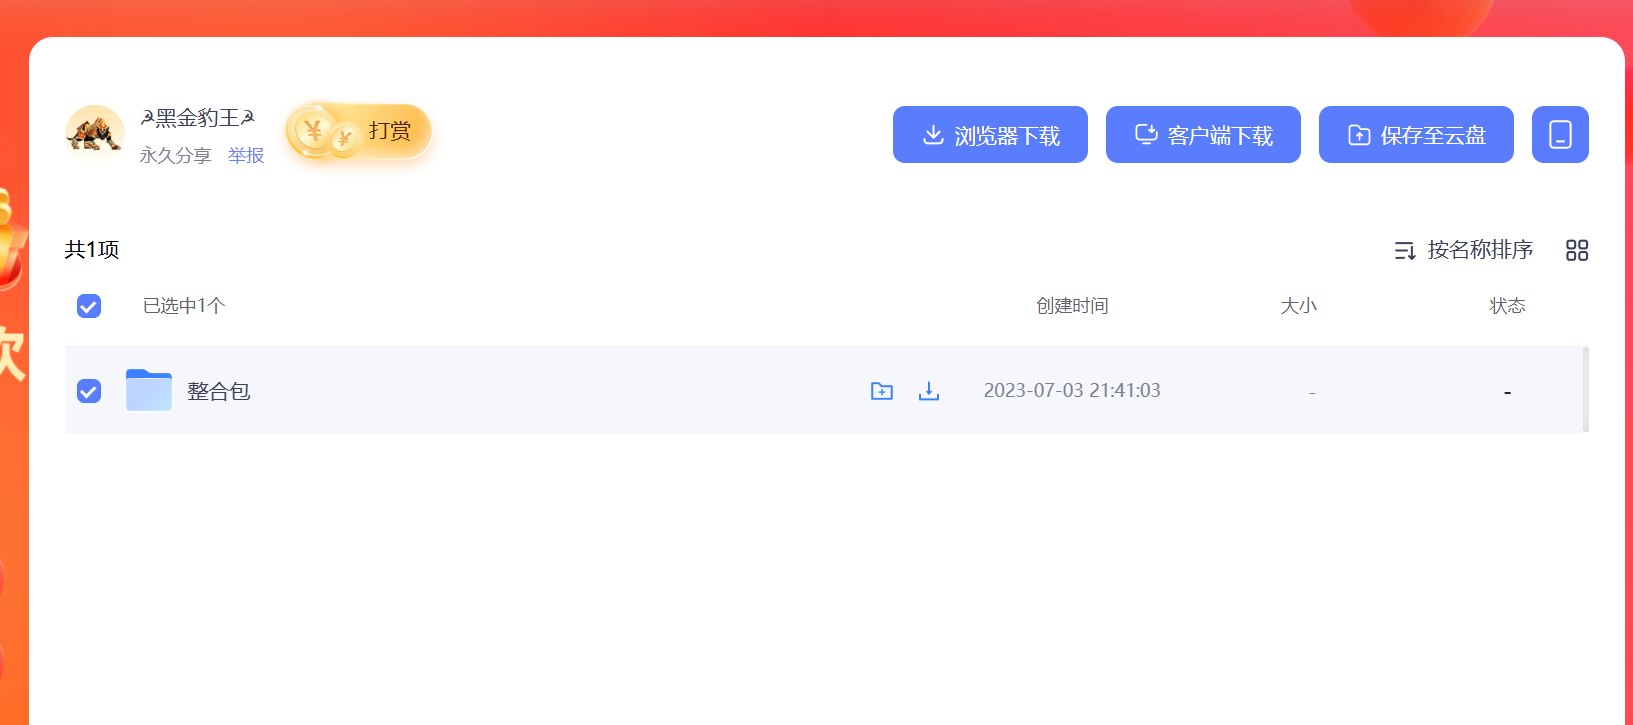Click the 大小 column header
The width and height of the screenshot is (1633, 725).
(1298, 306)
